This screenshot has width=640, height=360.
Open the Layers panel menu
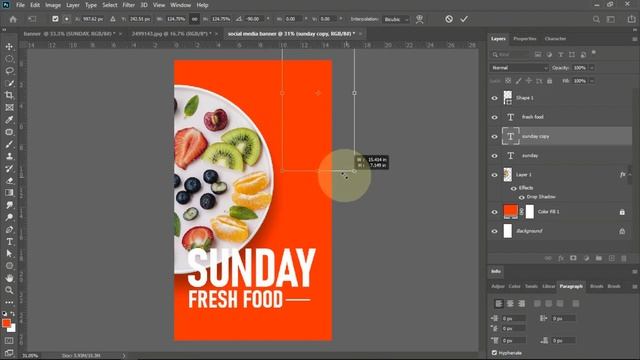[x=635, y=39]
